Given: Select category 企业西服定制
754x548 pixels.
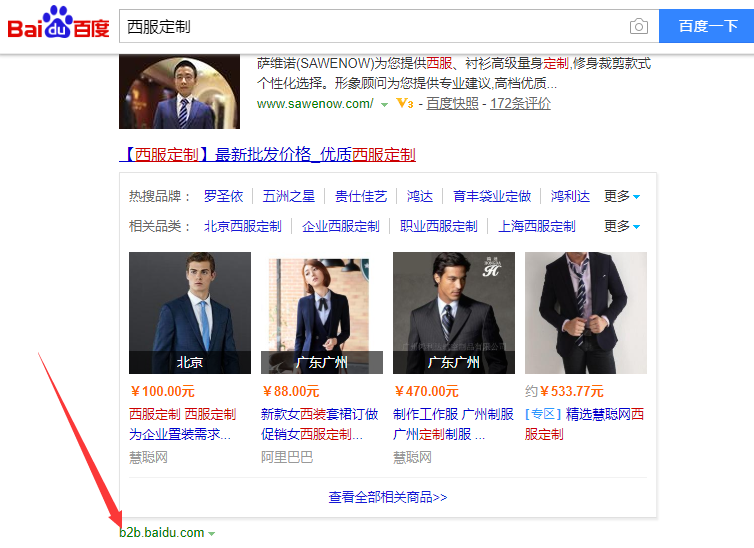Looking at the screenshot, I should coord(341,226).
